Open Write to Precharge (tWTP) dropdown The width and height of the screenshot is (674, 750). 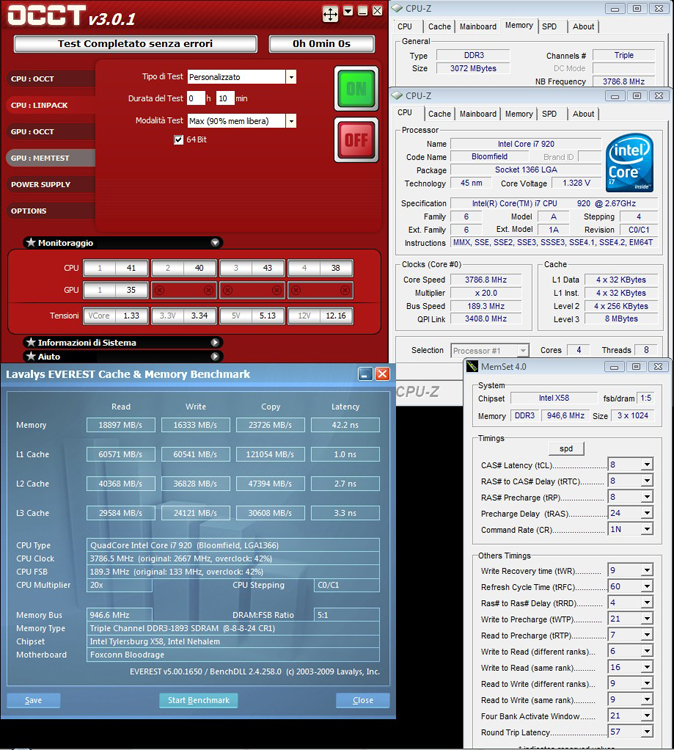[x=647, y=619]
